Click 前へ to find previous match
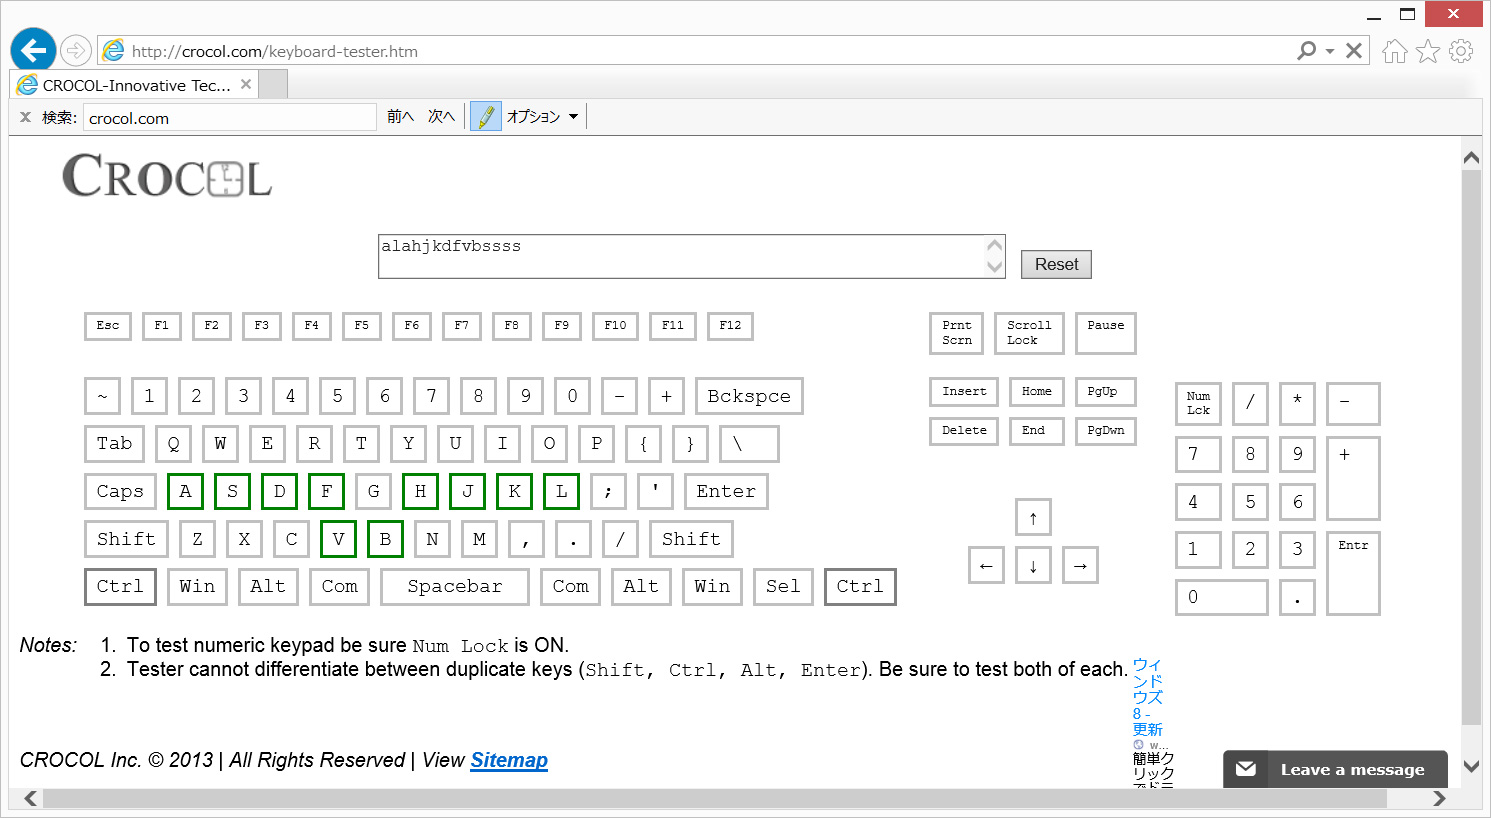Viewport: 1491px width, 818px height. point(400,117)
